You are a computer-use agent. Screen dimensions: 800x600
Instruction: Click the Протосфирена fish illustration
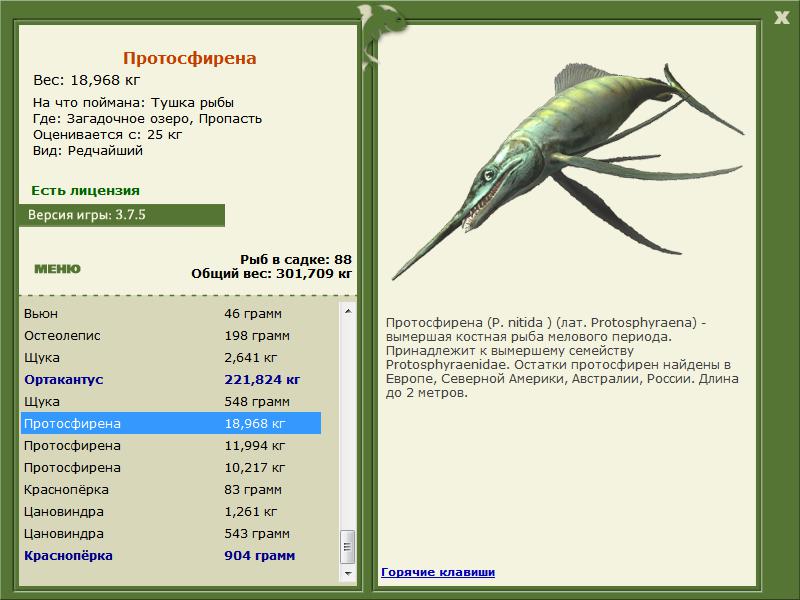pos(568,171)
